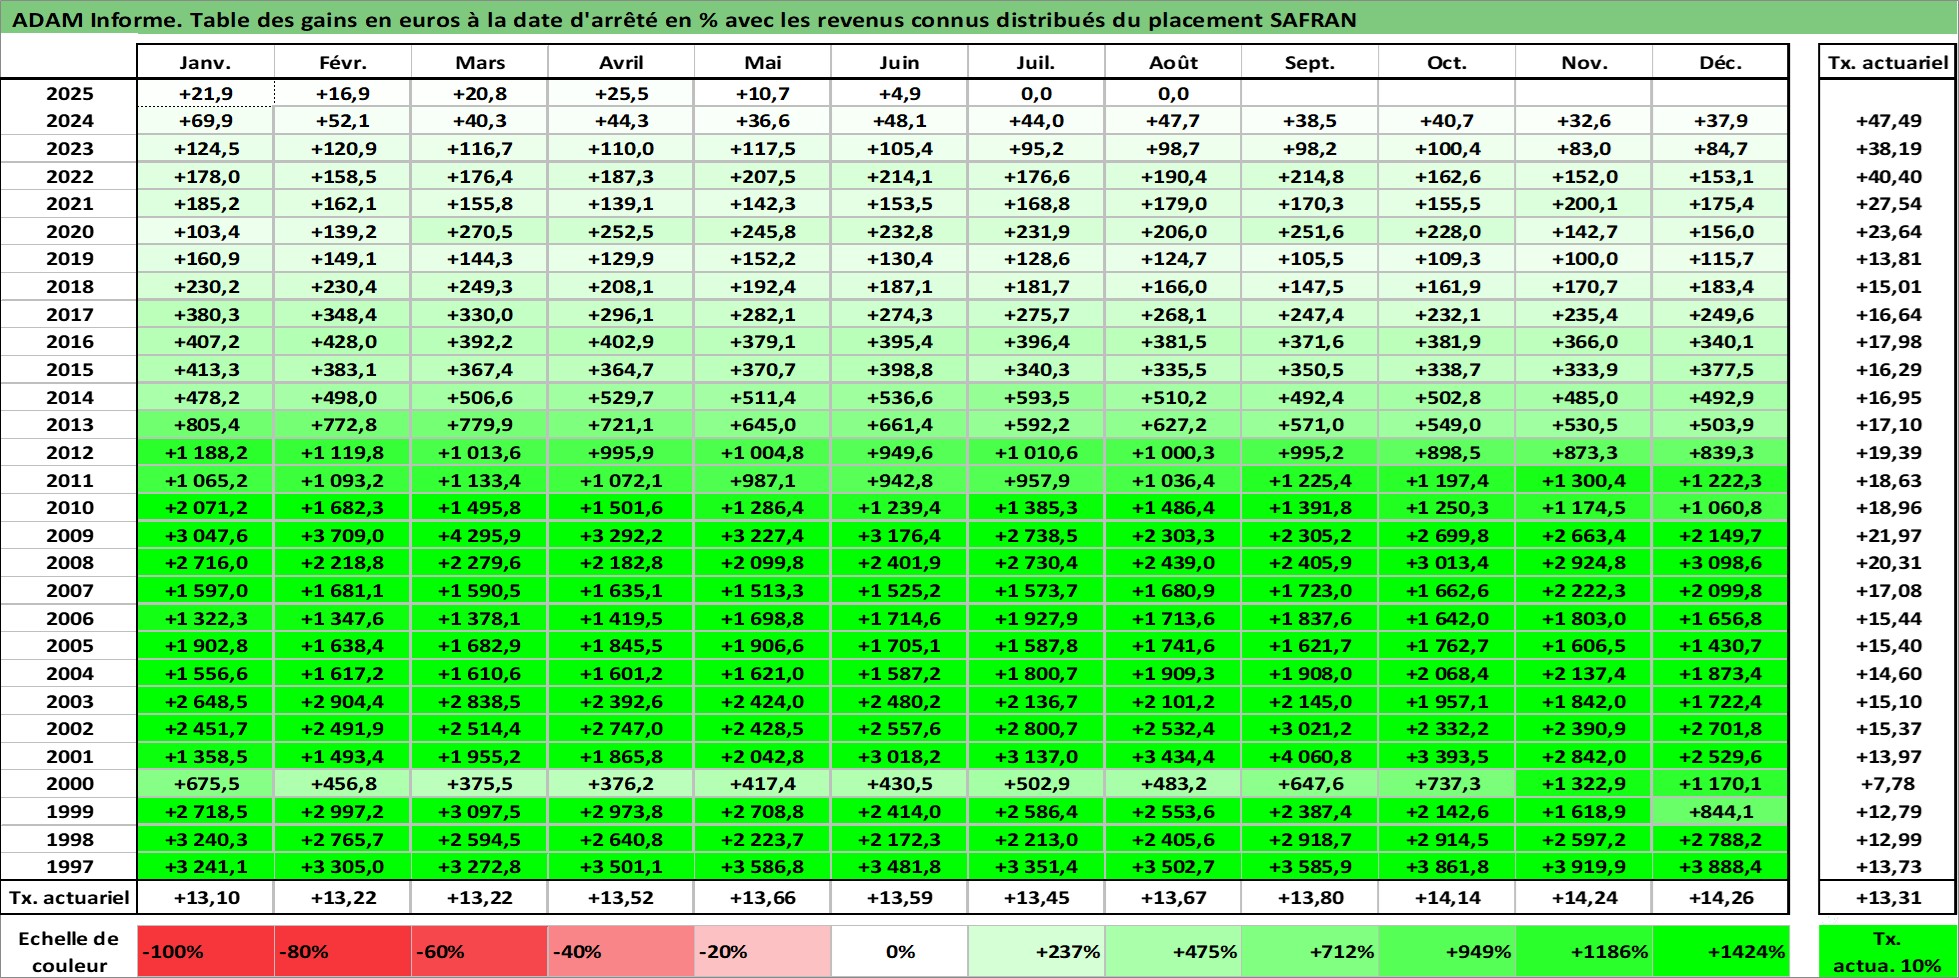Select the cell with value +3 919,9
Screen dimensions: 1959x978
[1584, 867]
